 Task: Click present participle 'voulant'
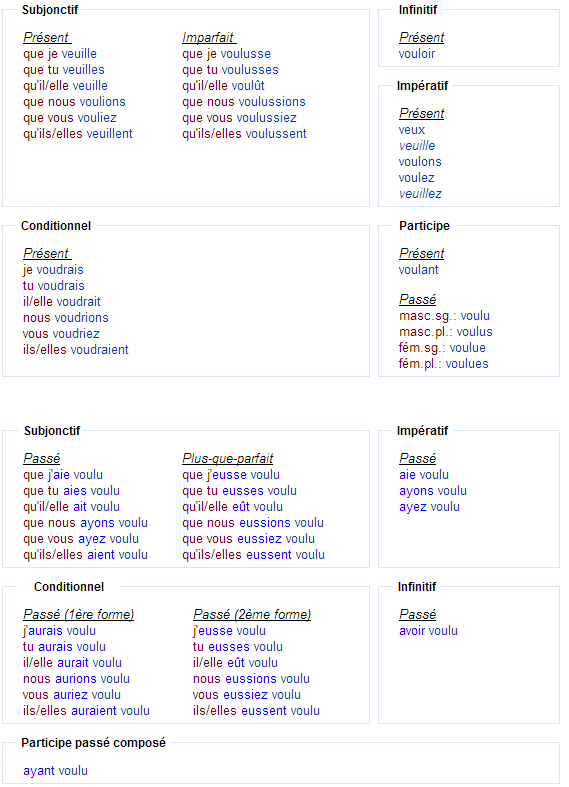pyautogui.click(x=418, y=270)
